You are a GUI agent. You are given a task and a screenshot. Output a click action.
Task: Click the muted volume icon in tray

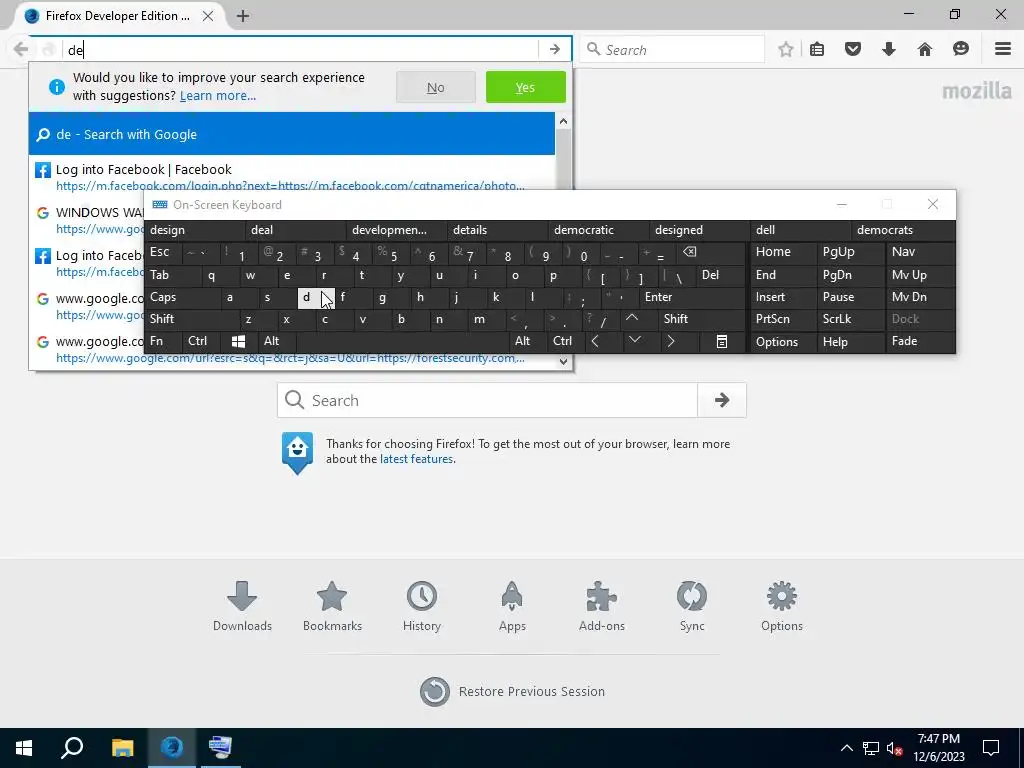pos(894,748)
